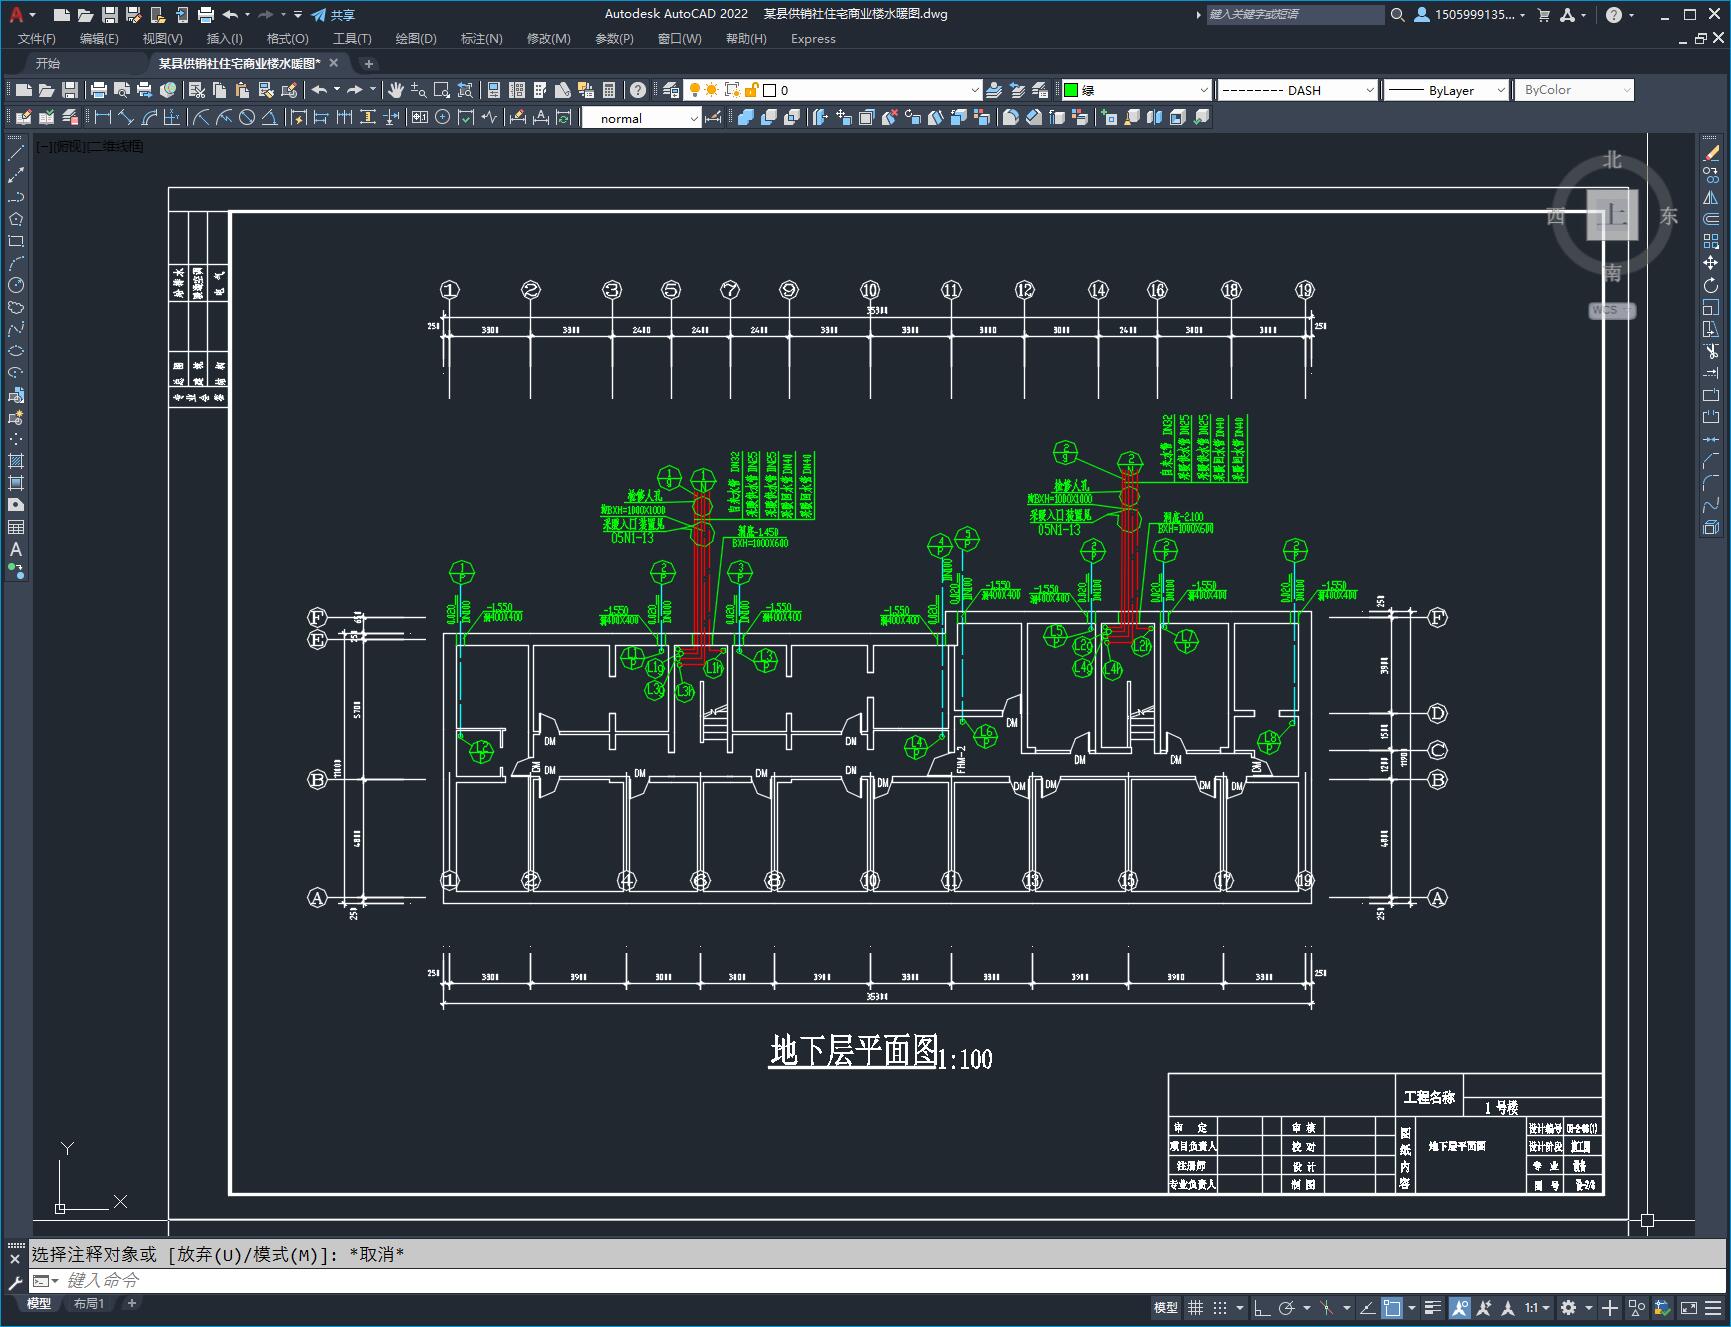This screenshot has width=1731, height=1327.
Task: Add a new layout with plus button
Action: tap(131, 1303)
